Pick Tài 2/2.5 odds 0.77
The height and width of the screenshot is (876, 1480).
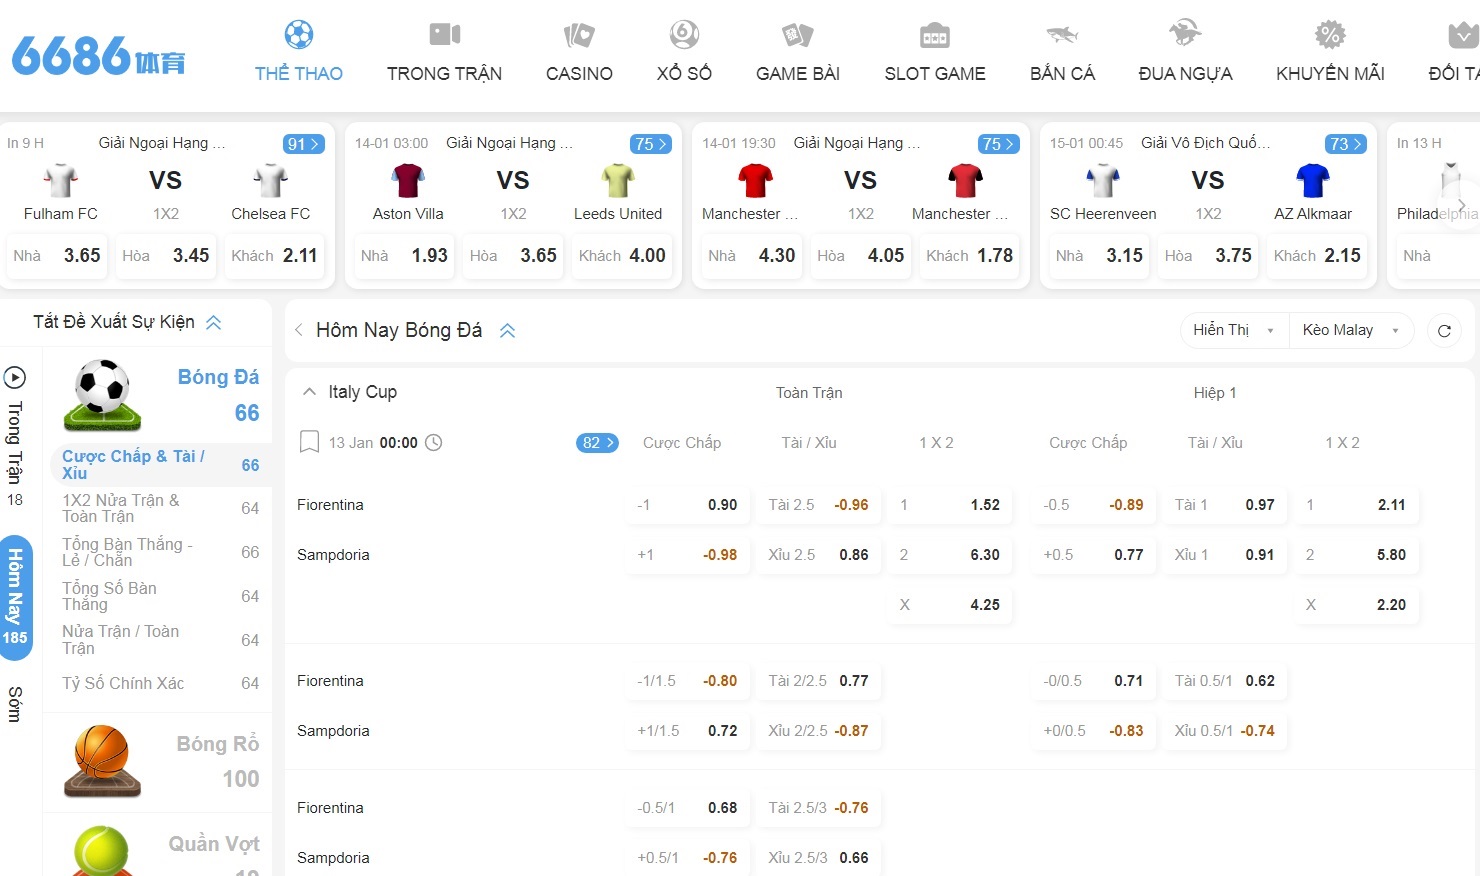tap(819, 681)
